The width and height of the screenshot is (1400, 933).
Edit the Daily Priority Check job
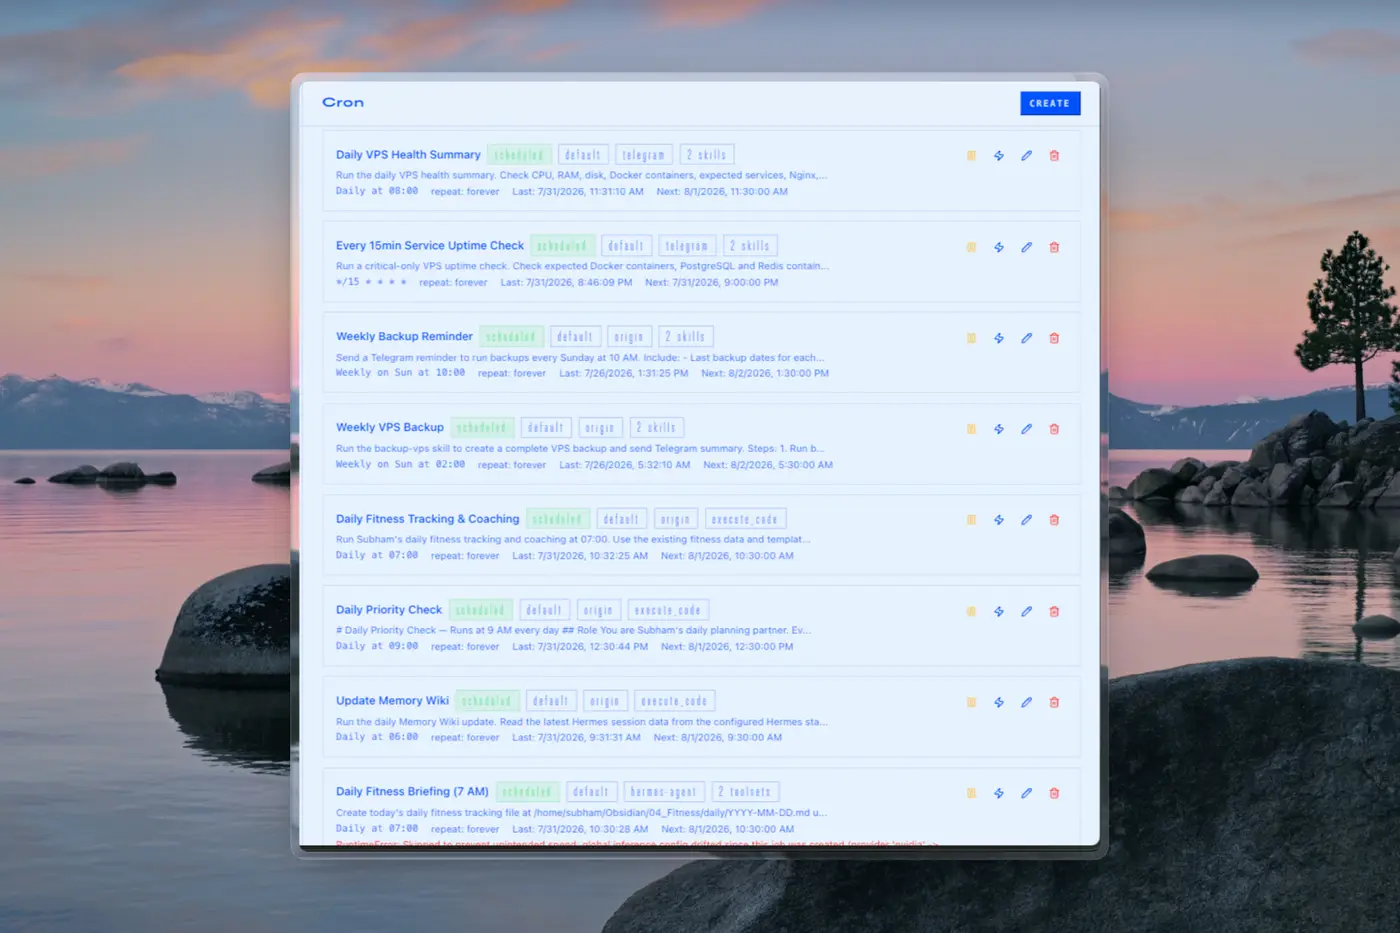click(1026, 611)
